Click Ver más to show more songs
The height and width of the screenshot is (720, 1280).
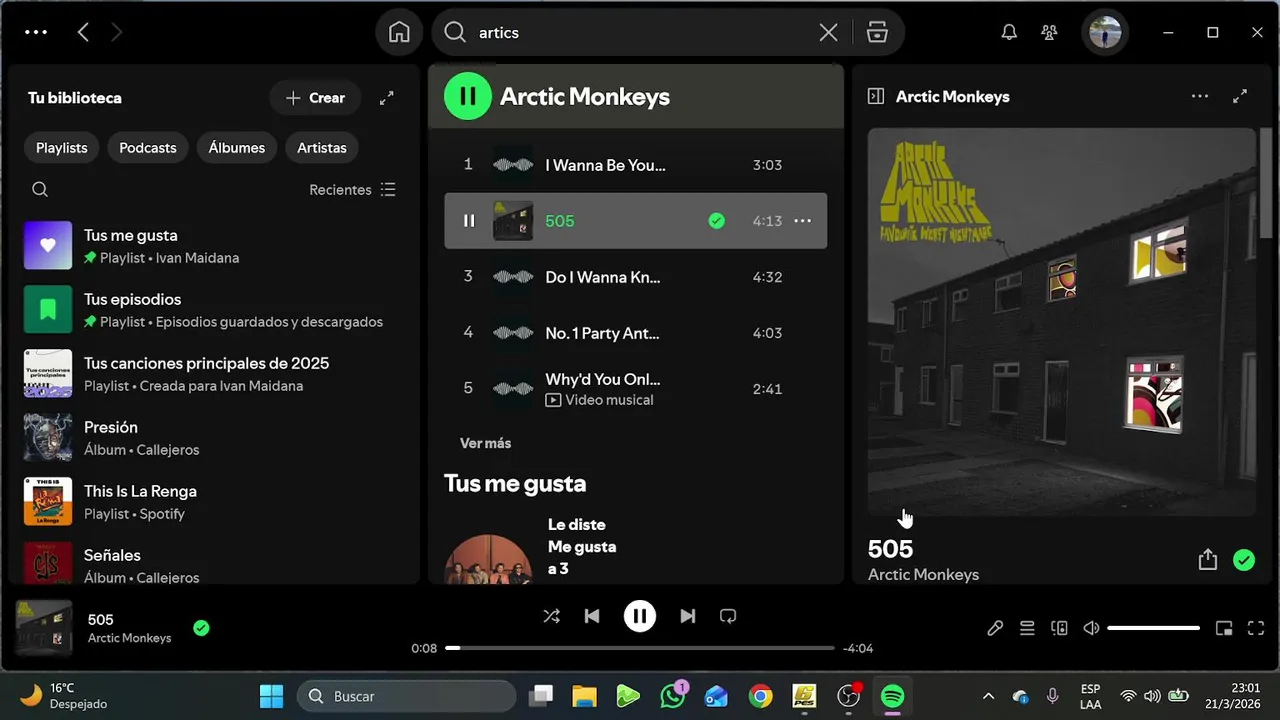pos(485,443)
